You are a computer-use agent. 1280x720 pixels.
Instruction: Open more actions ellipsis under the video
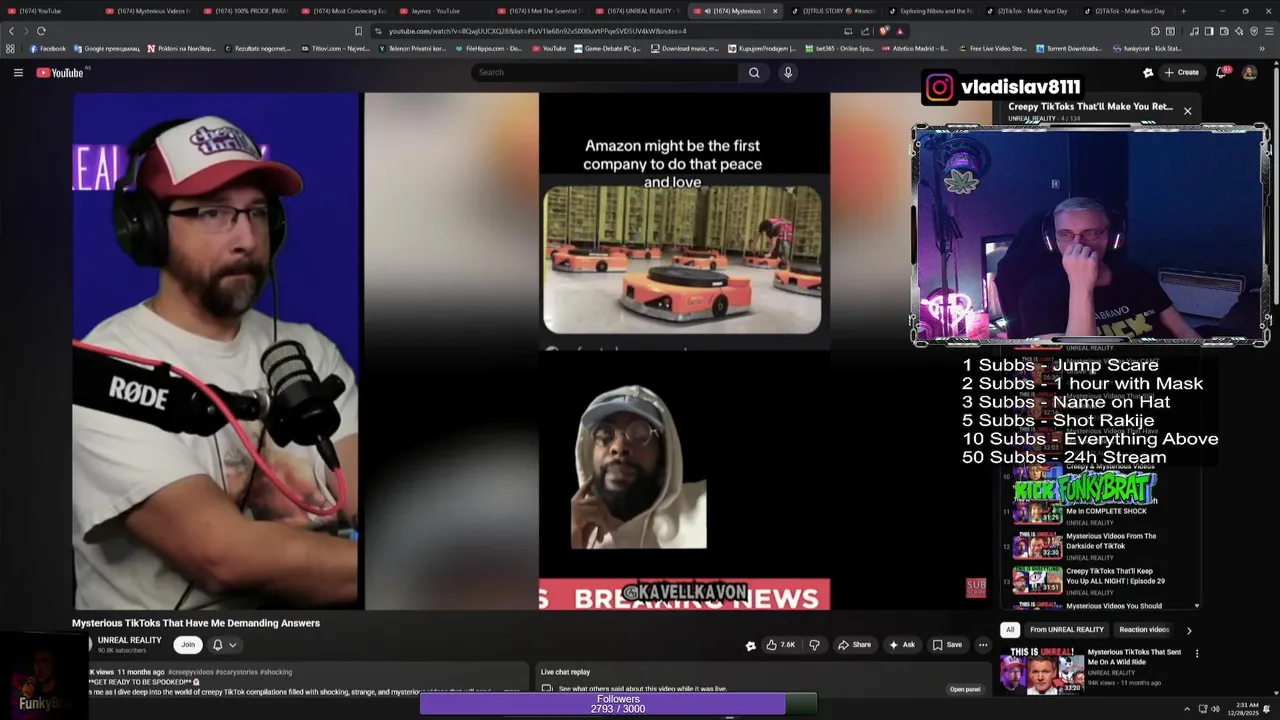pyautogui.click(x=983, y=645)
